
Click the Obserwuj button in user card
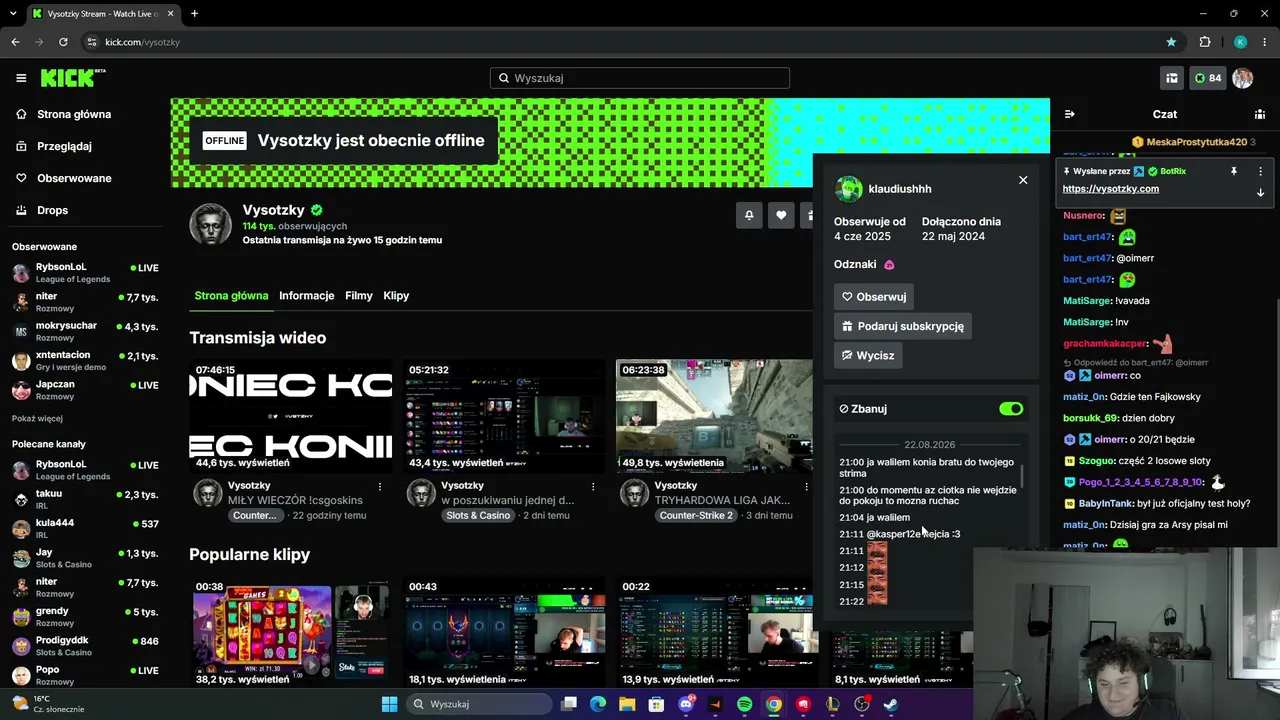874,297
